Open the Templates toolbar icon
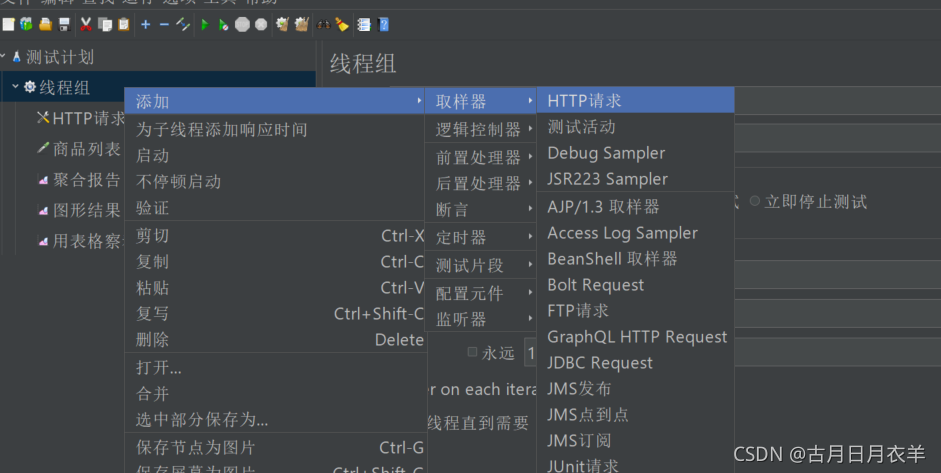This screenshot has width=941, height=473. coord(26,25)
